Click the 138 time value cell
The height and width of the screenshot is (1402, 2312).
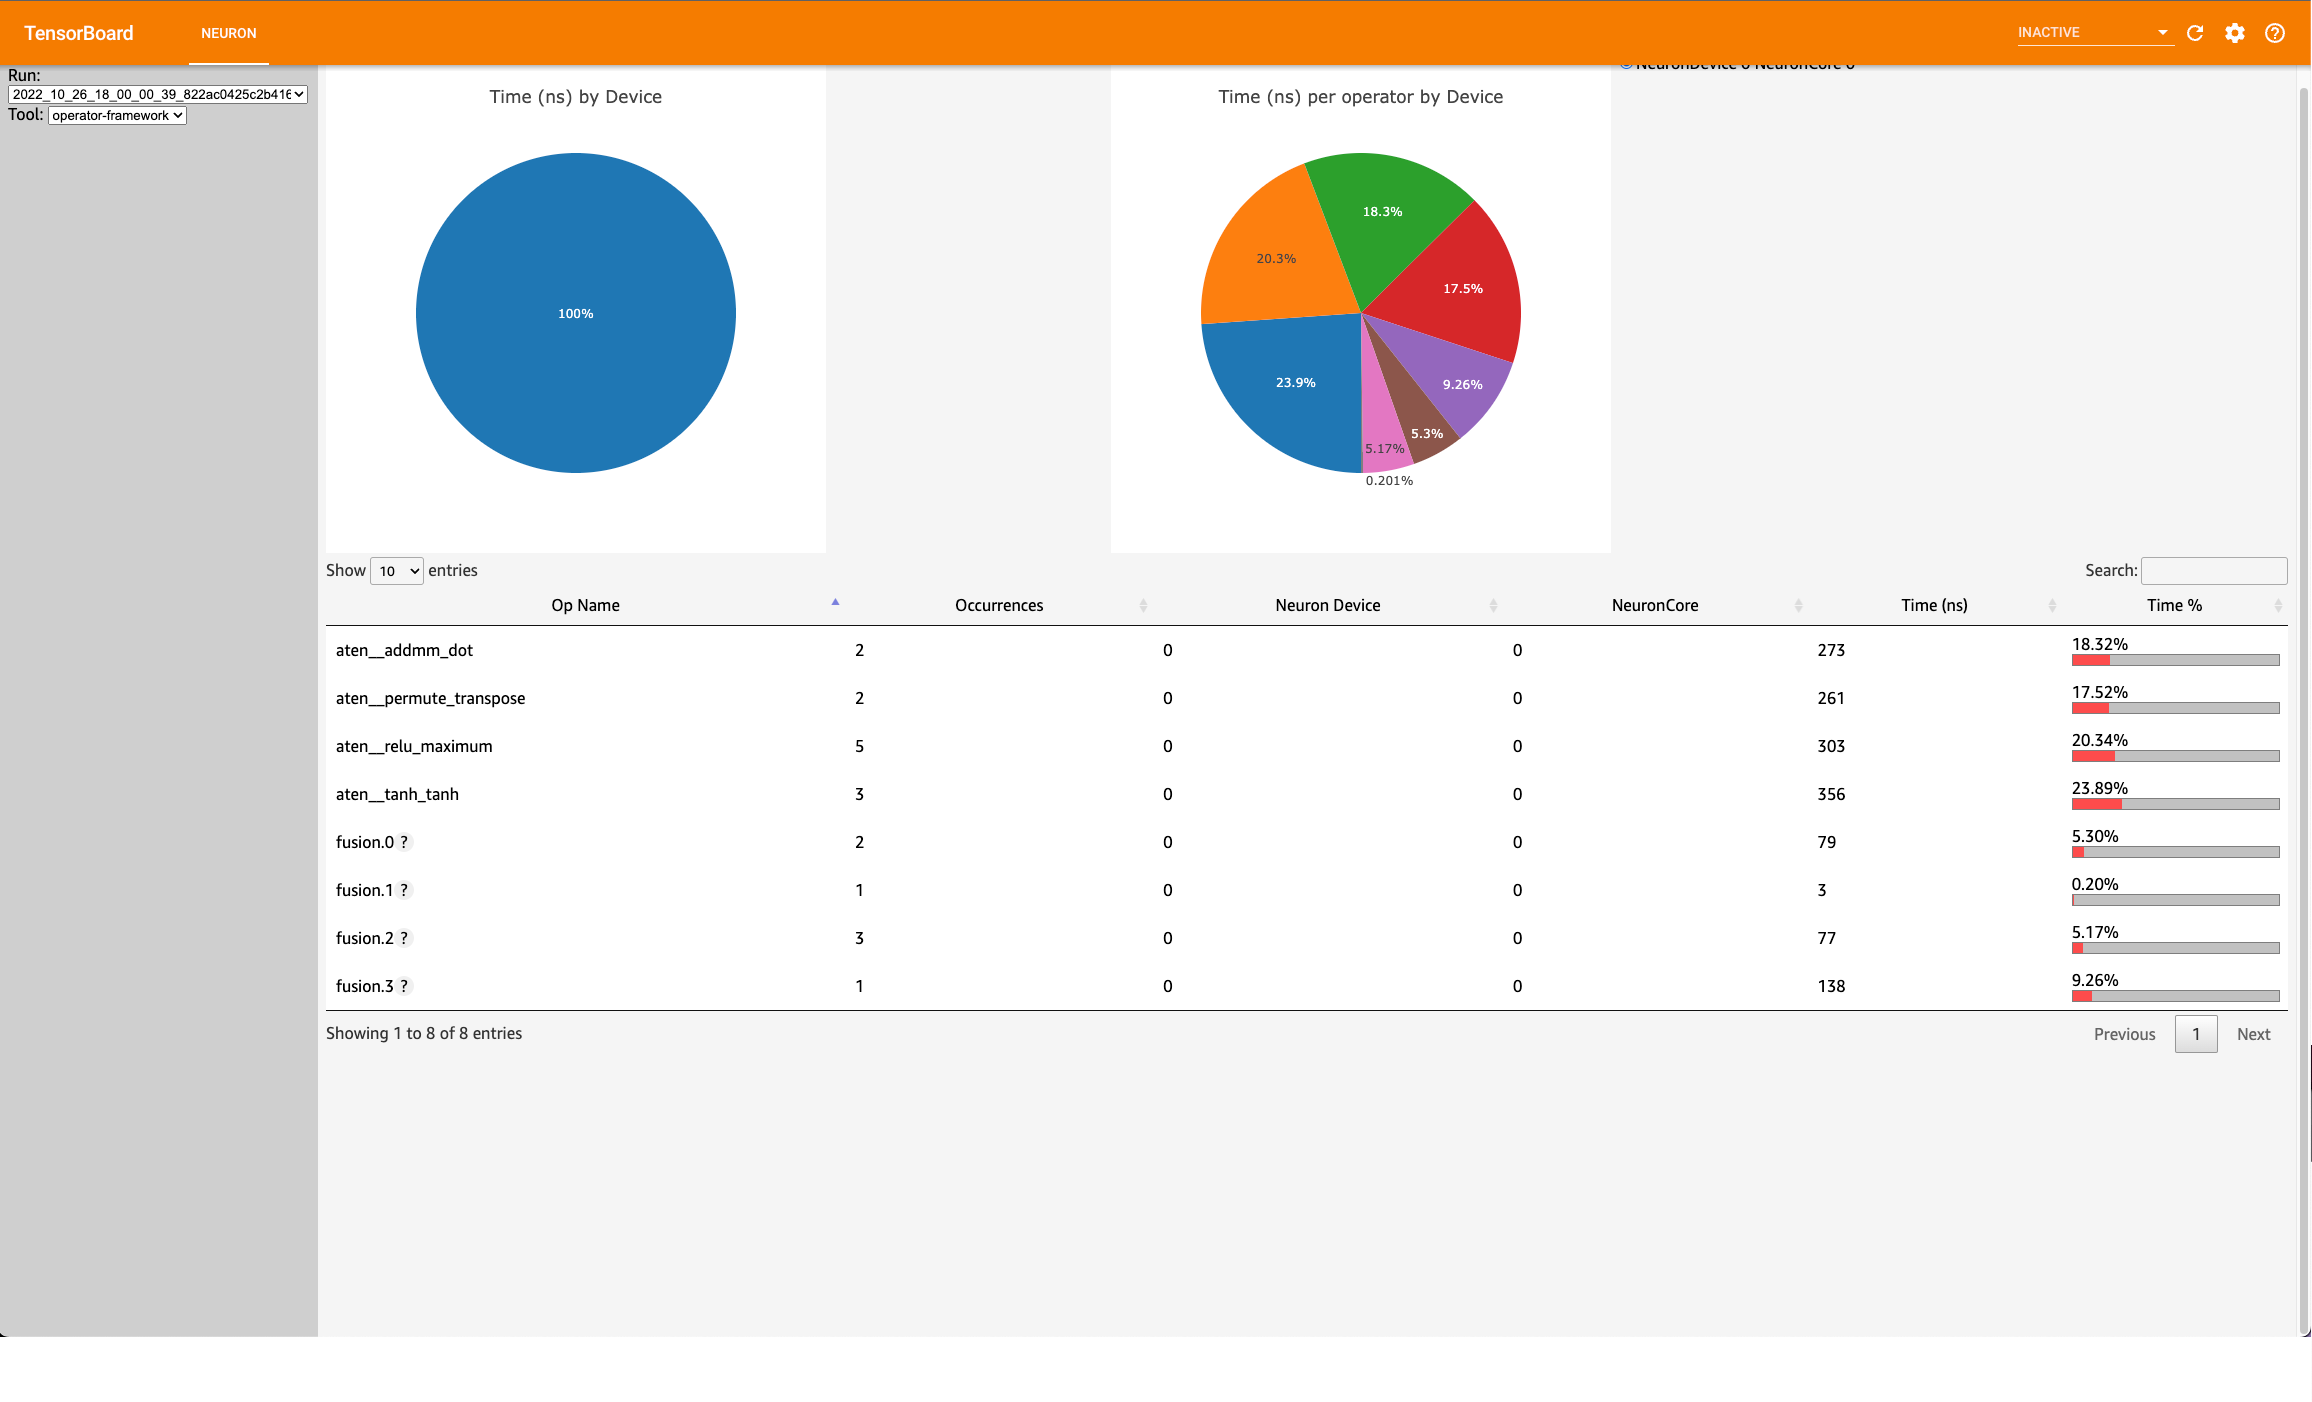(1831, 986)
